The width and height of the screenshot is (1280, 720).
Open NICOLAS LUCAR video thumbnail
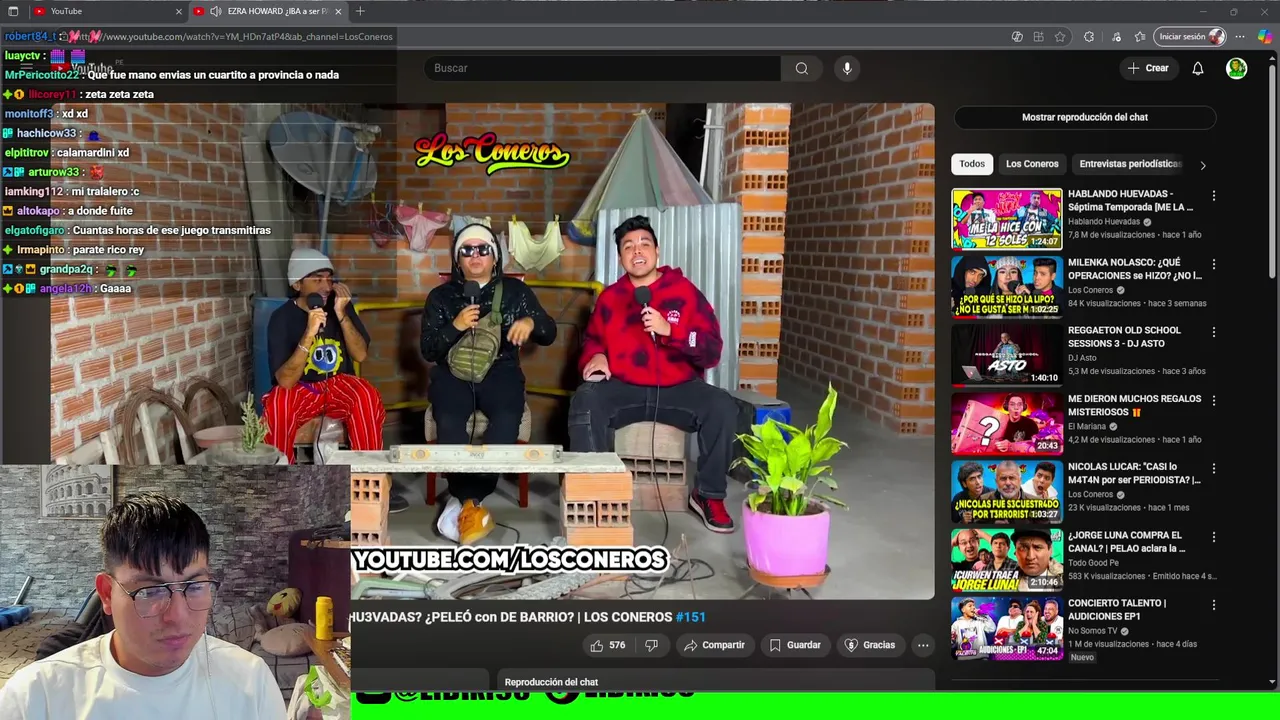[x=1007, y=491]
